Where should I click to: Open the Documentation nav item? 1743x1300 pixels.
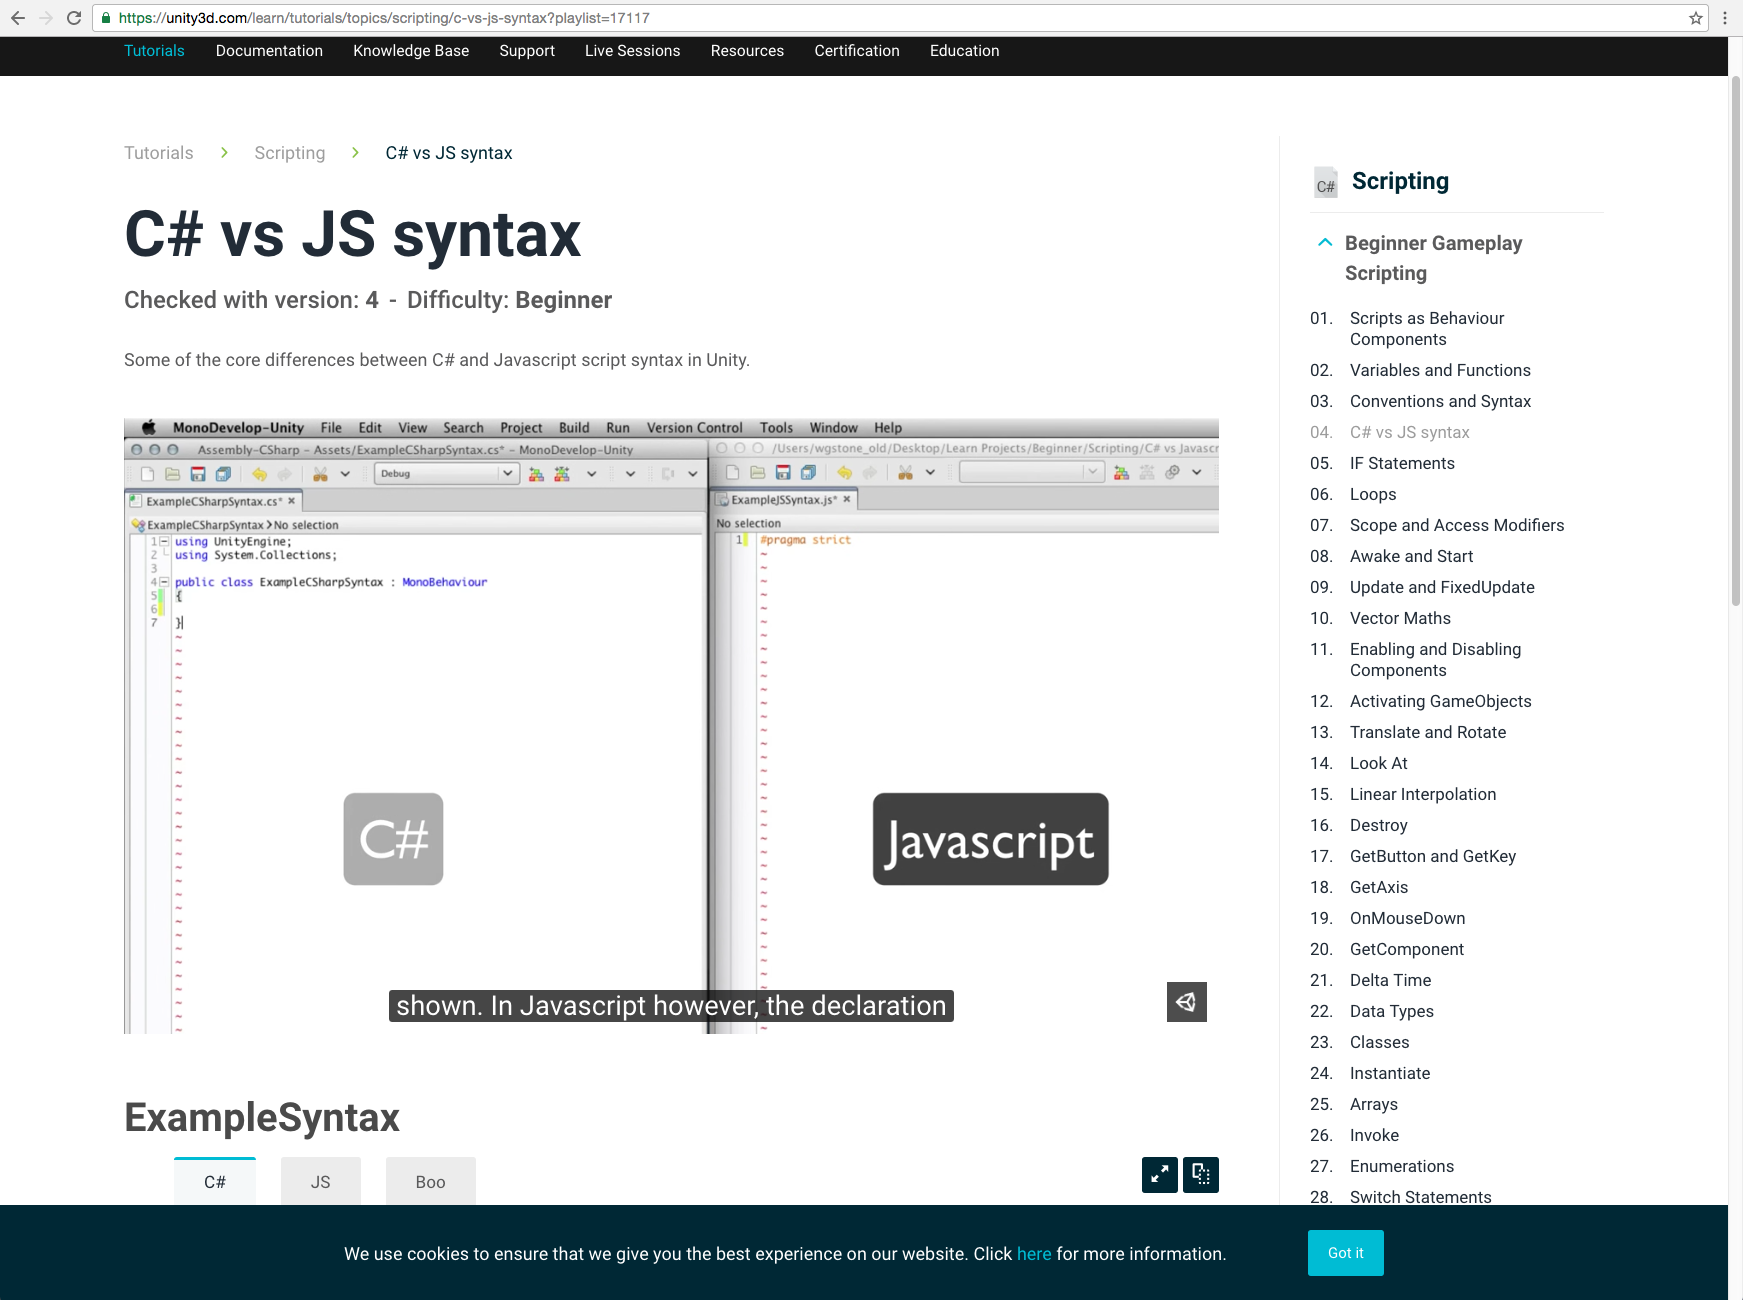tap(269, 51)
